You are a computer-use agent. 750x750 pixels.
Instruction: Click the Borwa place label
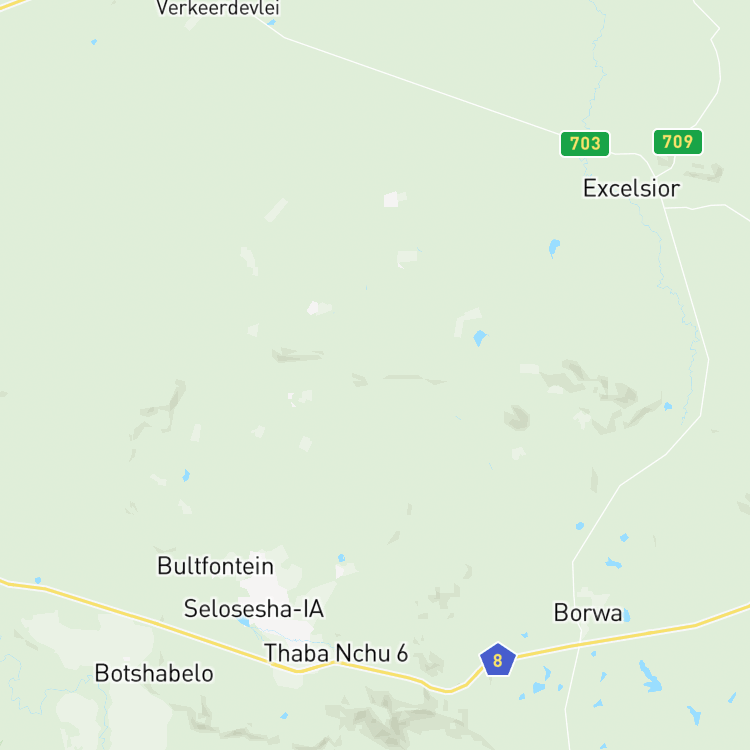click(x=588, y=612)
